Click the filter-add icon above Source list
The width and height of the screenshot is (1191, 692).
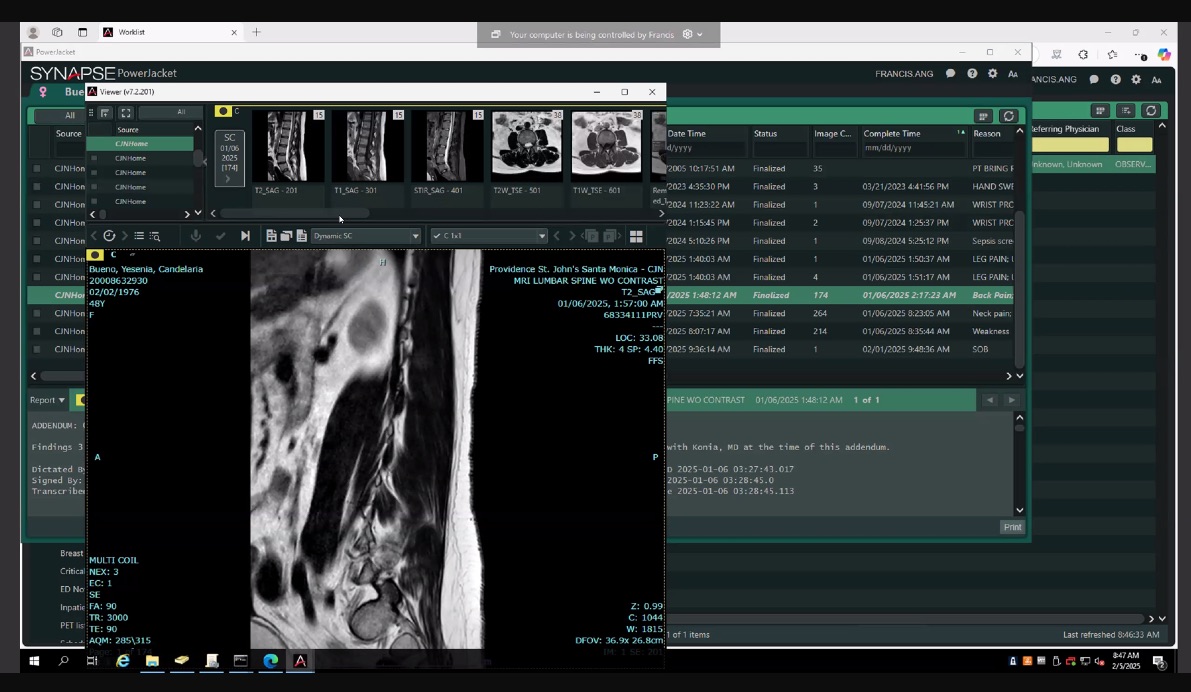(x=105, y=113)
